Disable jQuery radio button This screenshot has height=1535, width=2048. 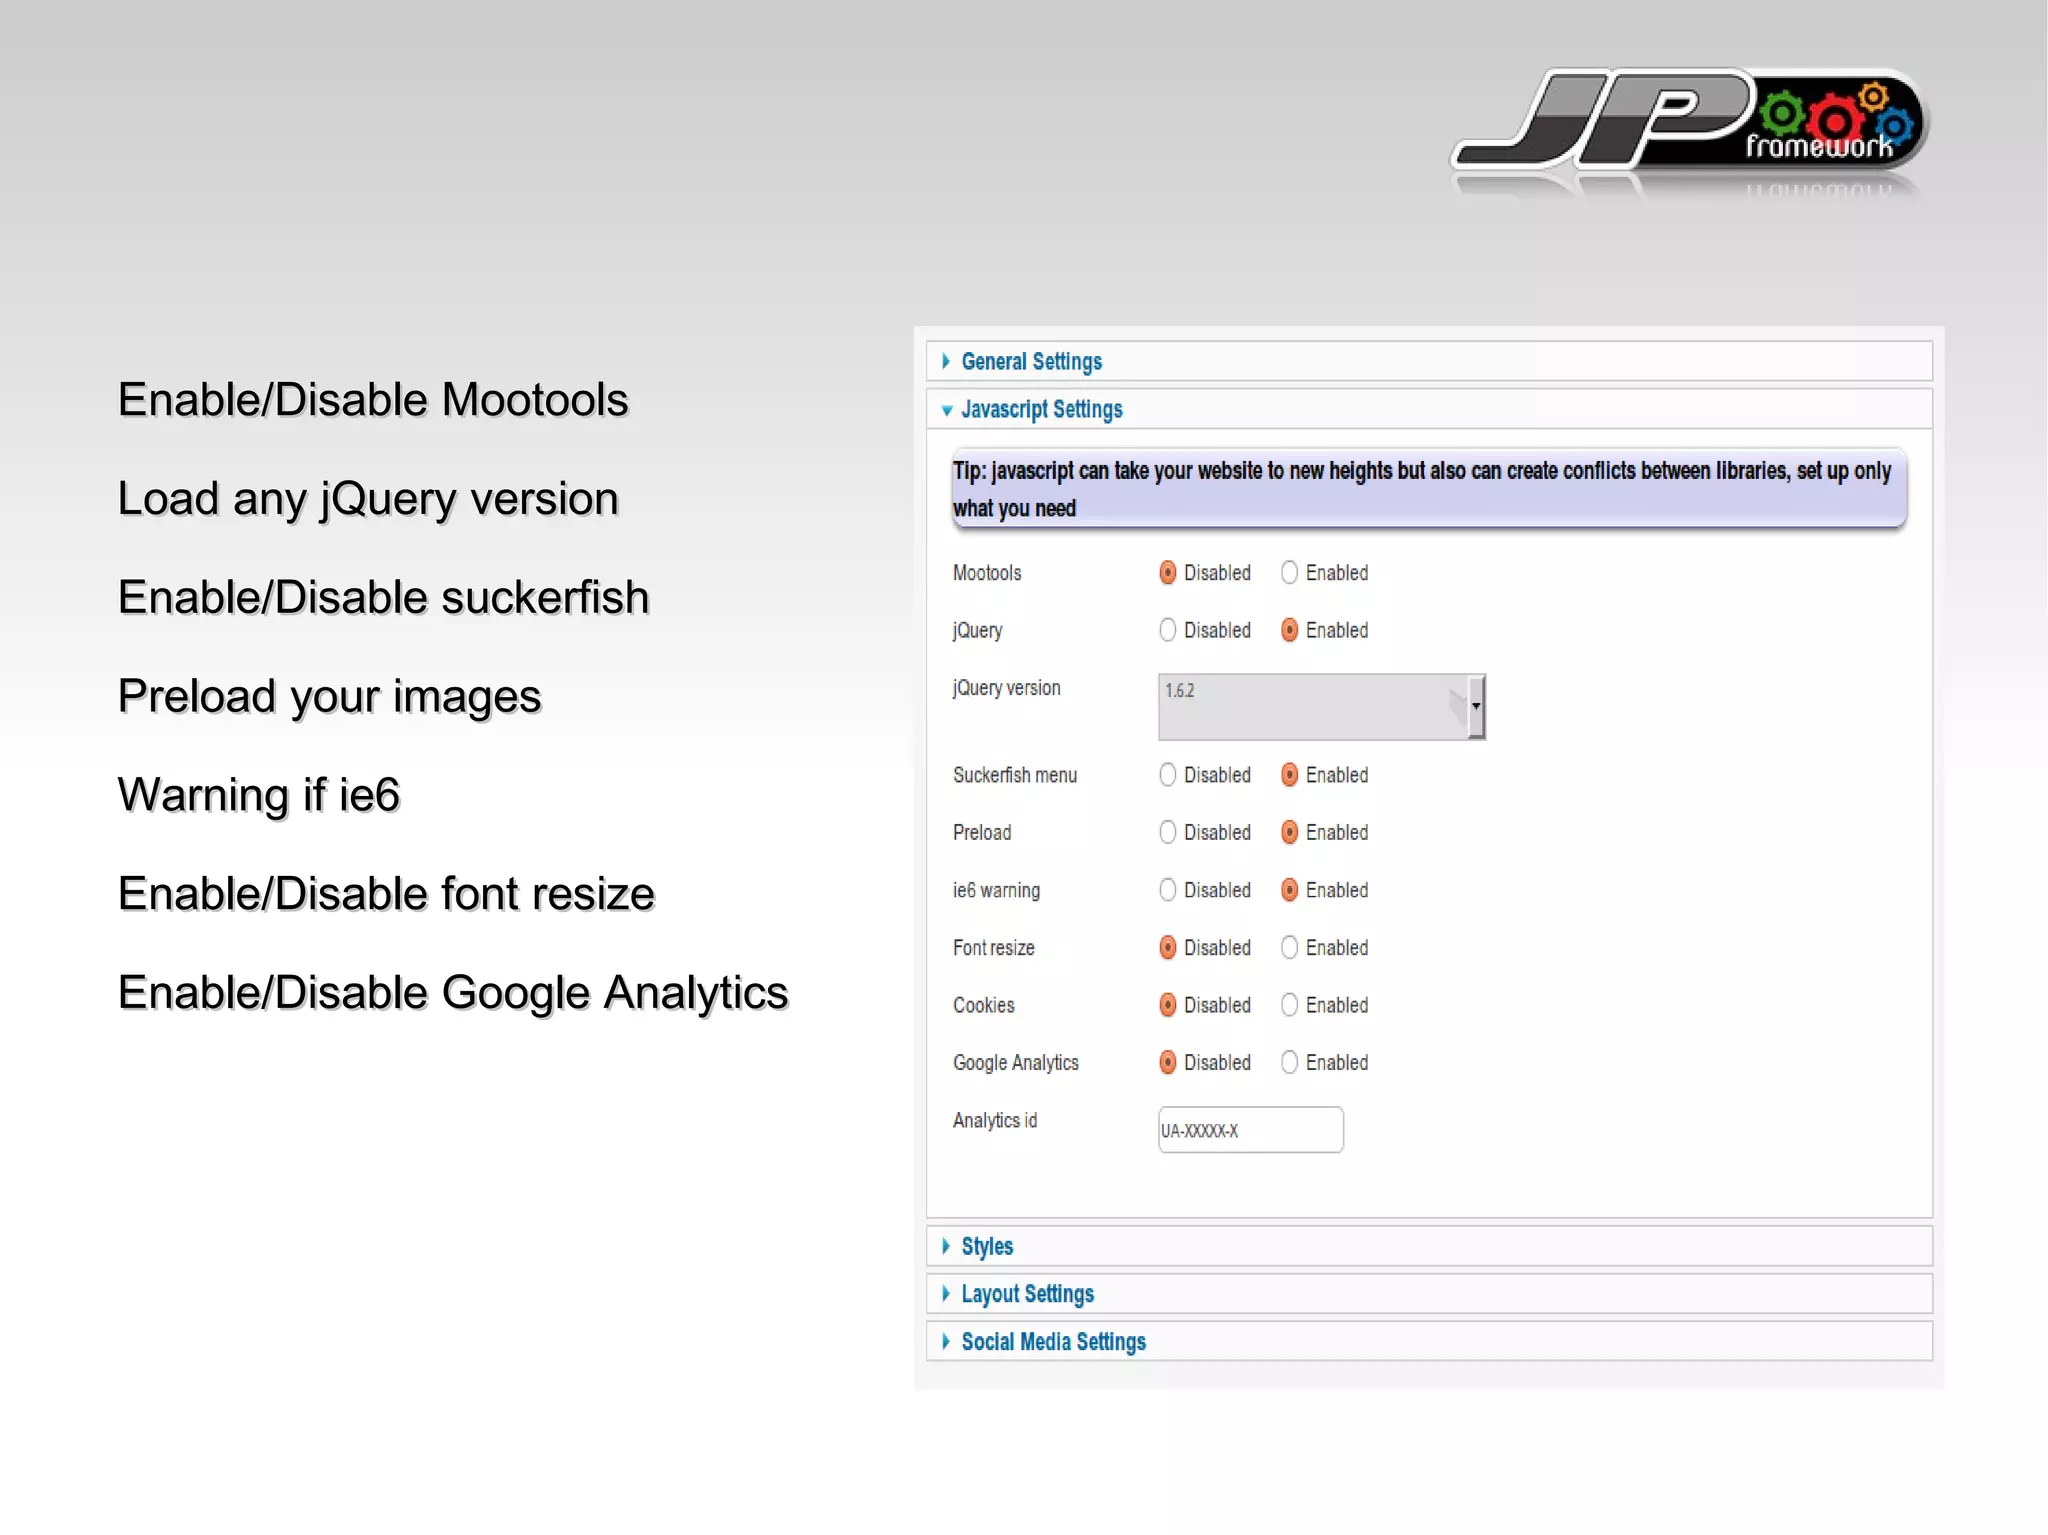[x=1167, y=630]
